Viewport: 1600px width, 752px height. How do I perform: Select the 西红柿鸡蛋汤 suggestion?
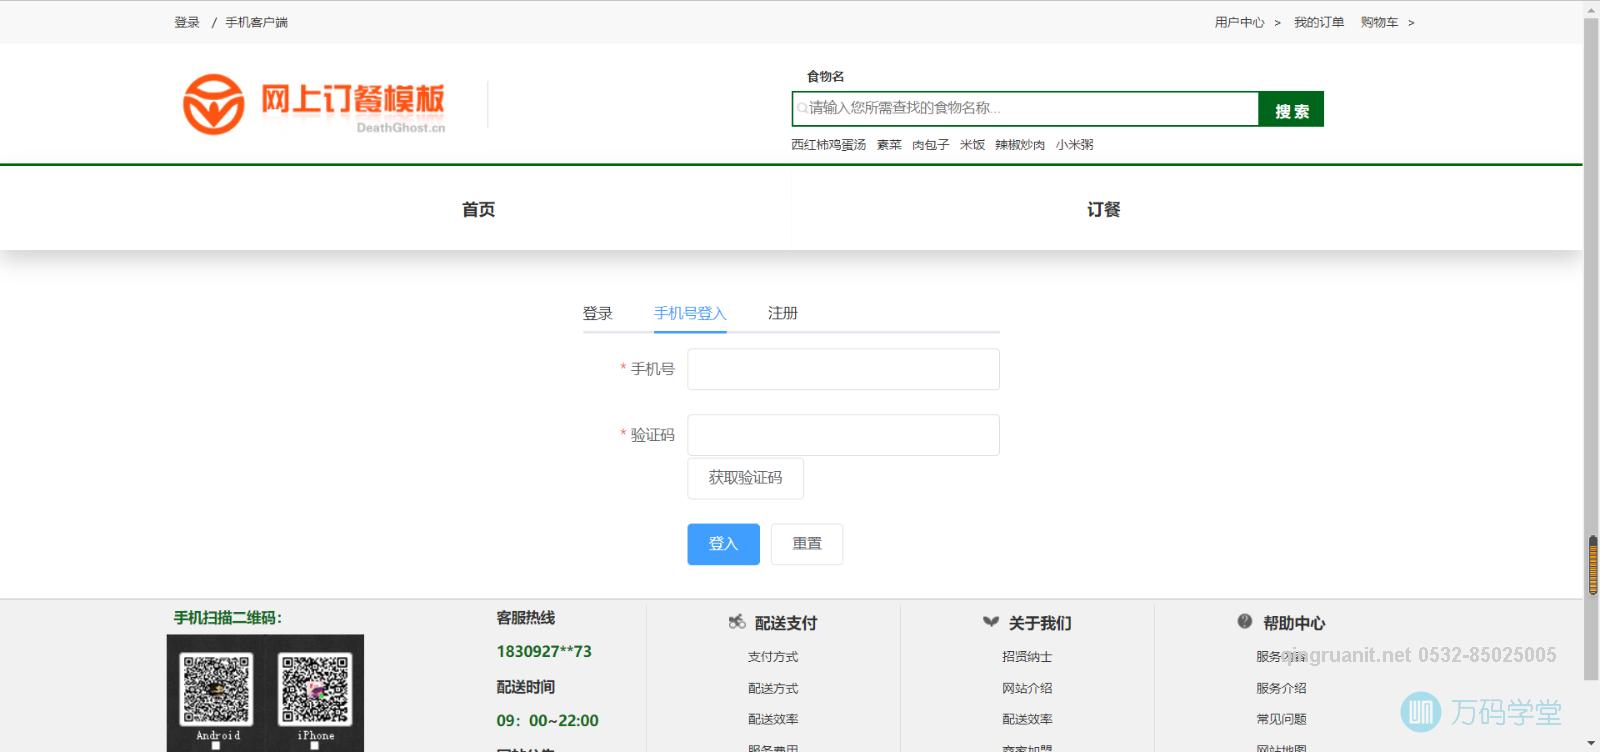pyautogui.click(x=829, y=145)
